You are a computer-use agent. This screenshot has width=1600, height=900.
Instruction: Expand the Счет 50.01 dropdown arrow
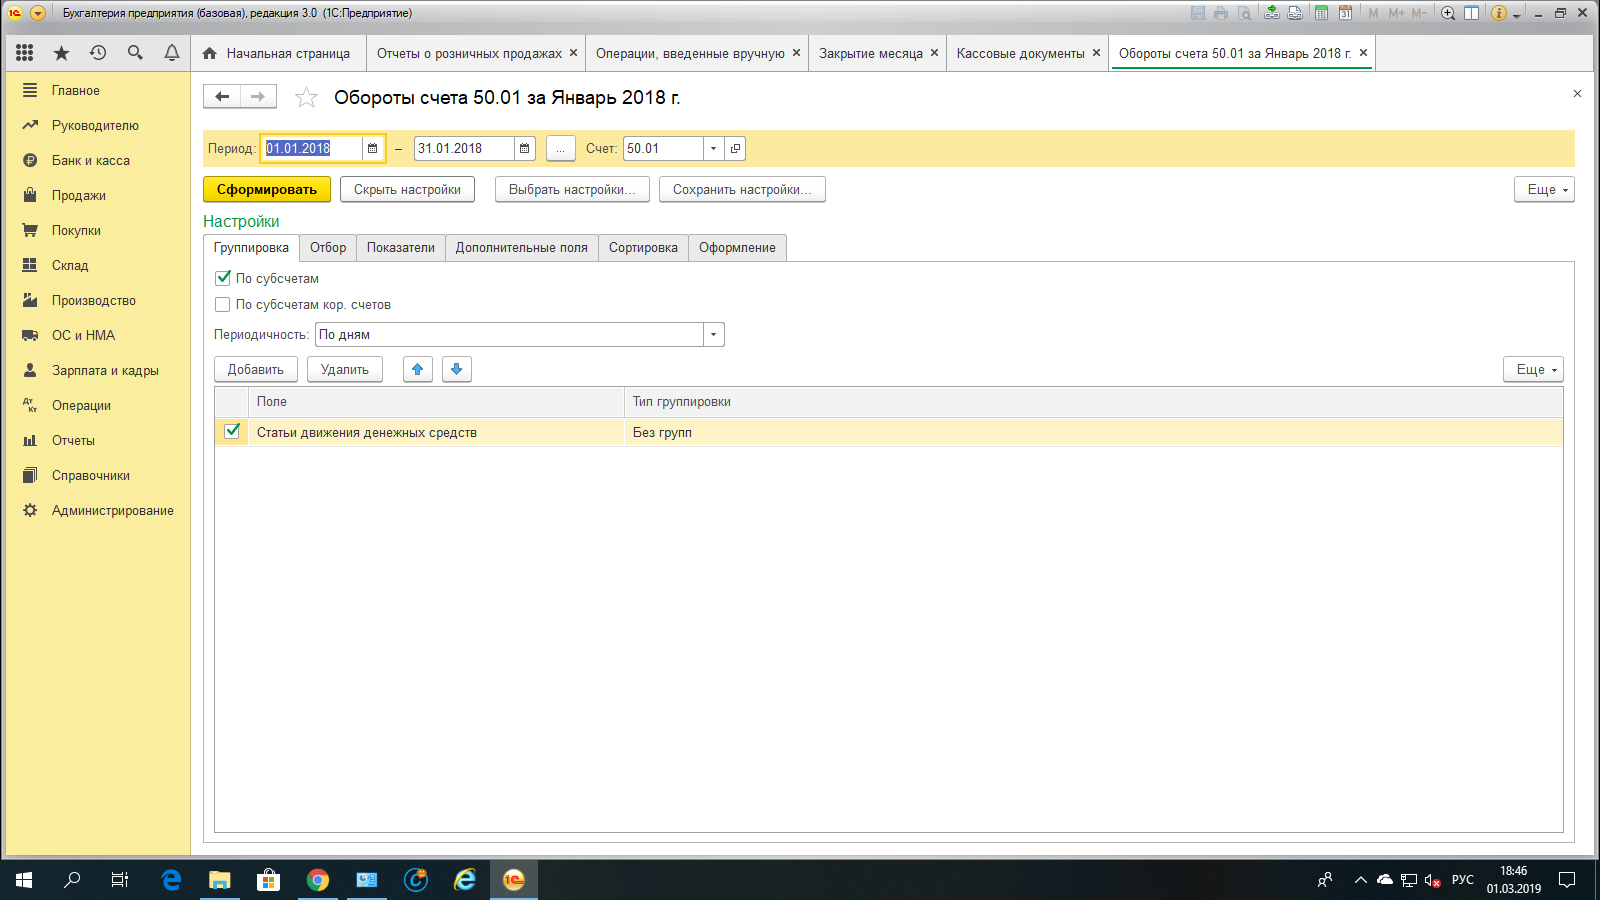(713, 148)
